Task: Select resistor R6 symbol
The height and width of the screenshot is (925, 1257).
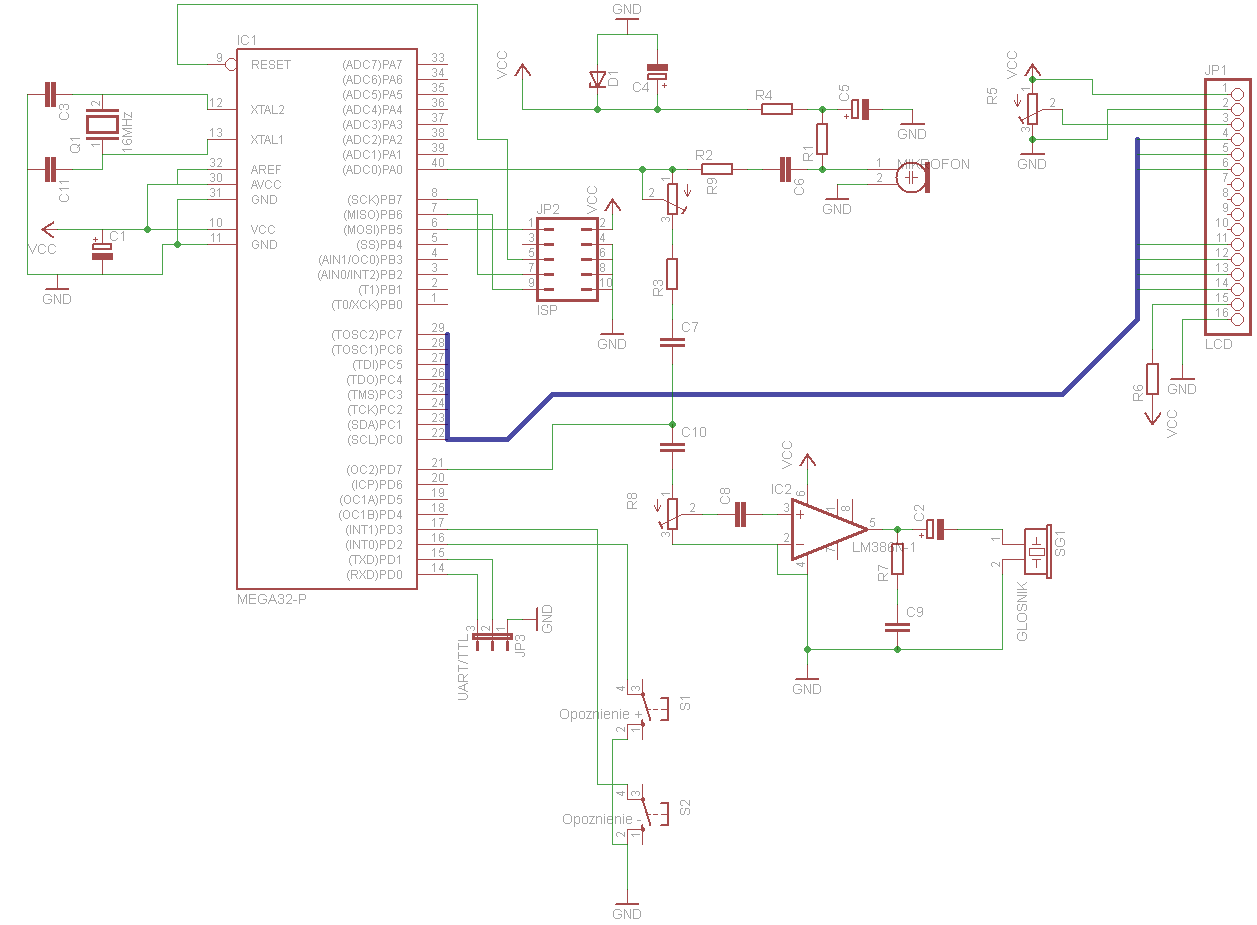Action: coord(1152,379)
